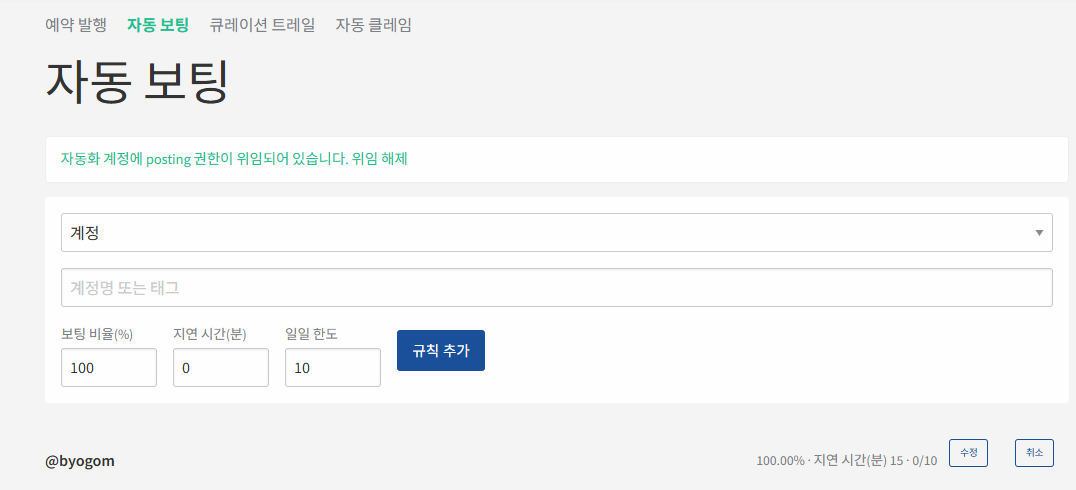
Task: Click the 보팅 비율 input showing 100
Action: pyautogui.click(x=108, y=368)
